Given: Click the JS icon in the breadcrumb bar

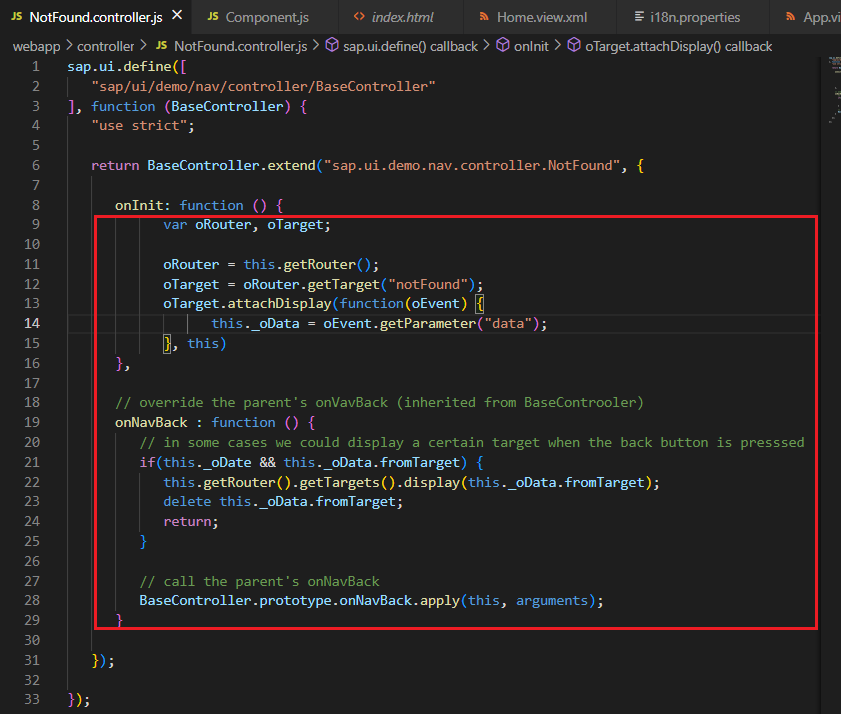Looking at the screenshot, I should click(161, 46).
